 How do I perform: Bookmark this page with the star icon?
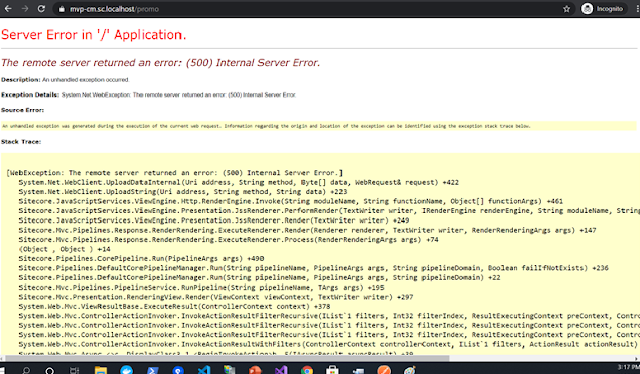[566, 9]
